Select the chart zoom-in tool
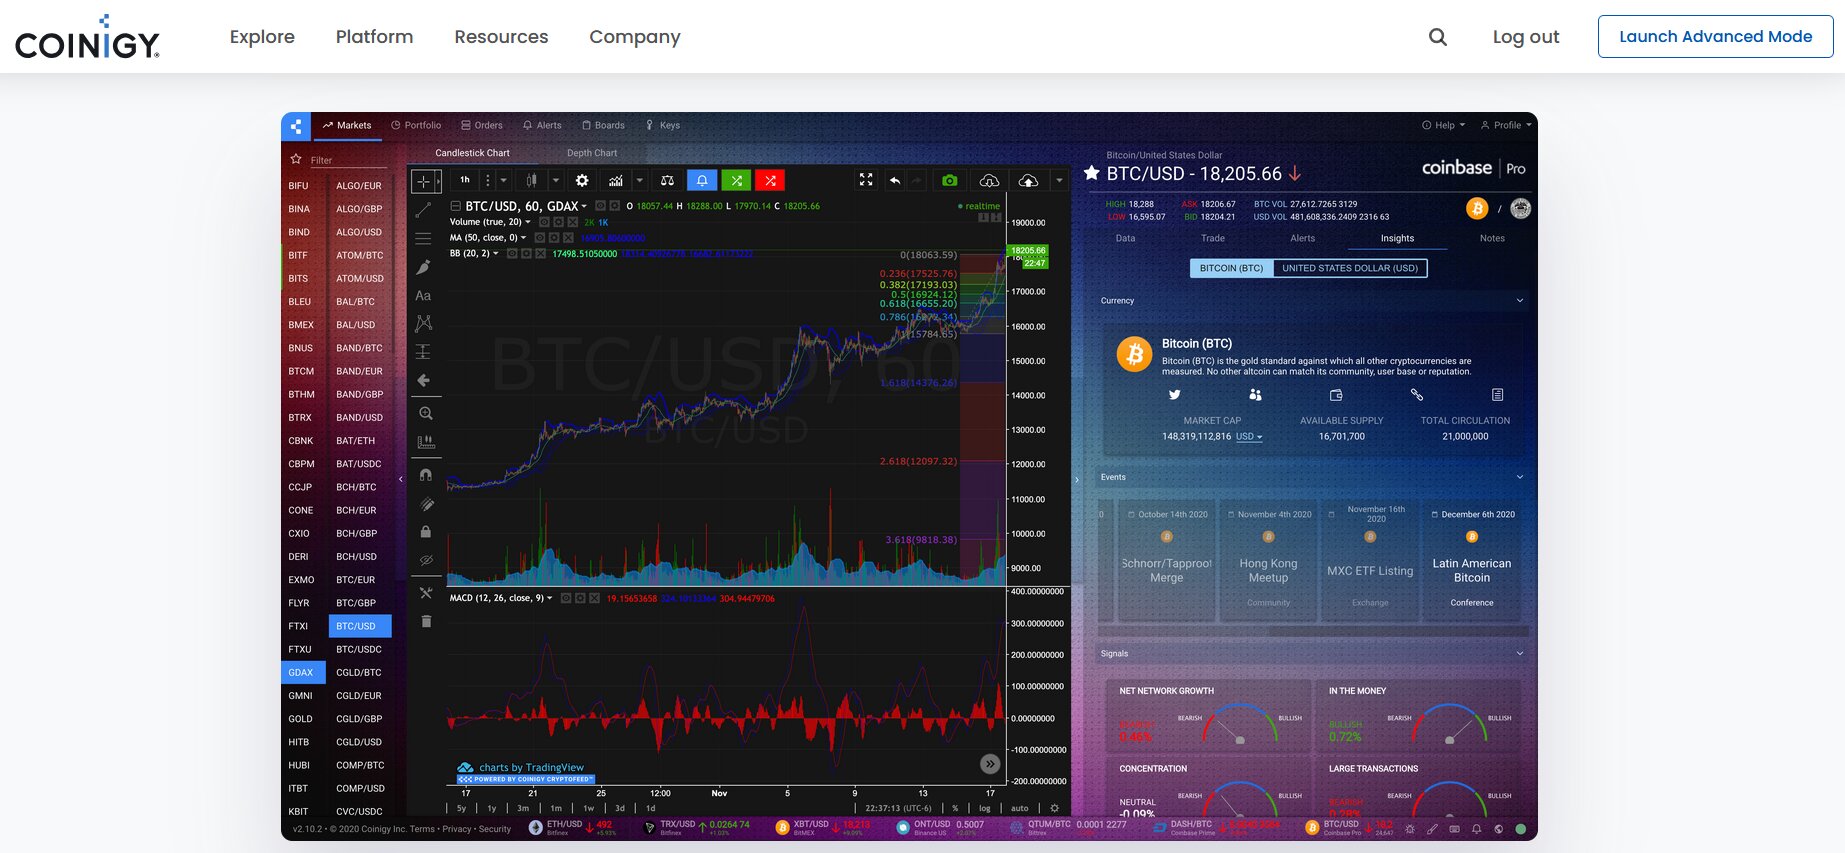This screenshot has width=1845, height=853. pos(425,413)
